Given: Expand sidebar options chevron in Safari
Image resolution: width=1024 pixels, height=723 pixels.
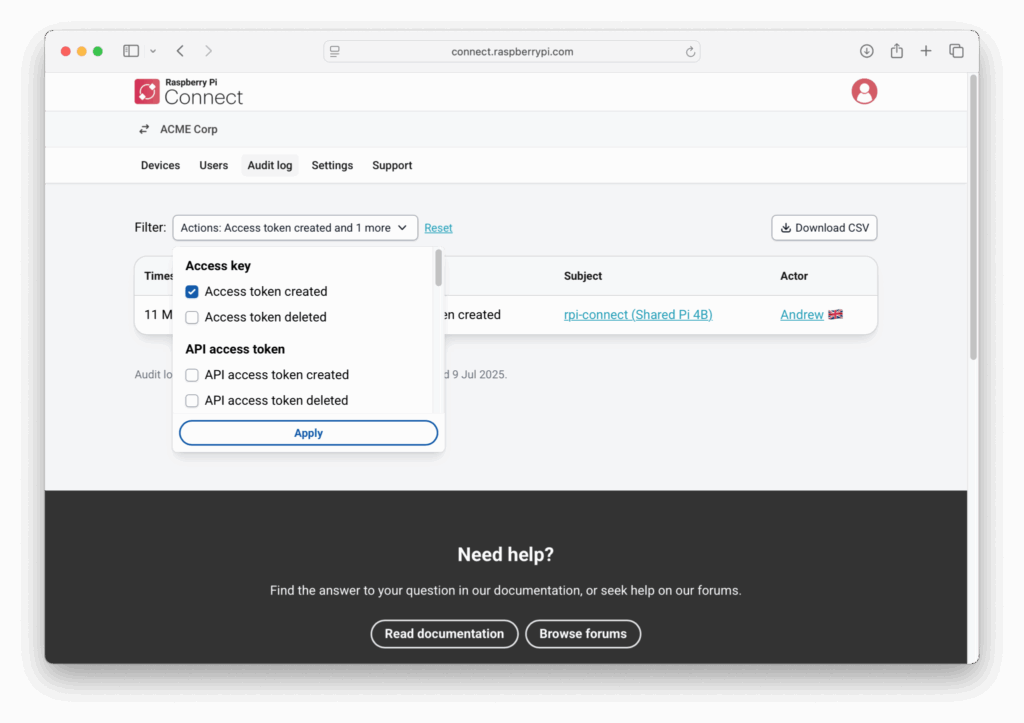Looking at the screenshot, I should pos(153,51).
